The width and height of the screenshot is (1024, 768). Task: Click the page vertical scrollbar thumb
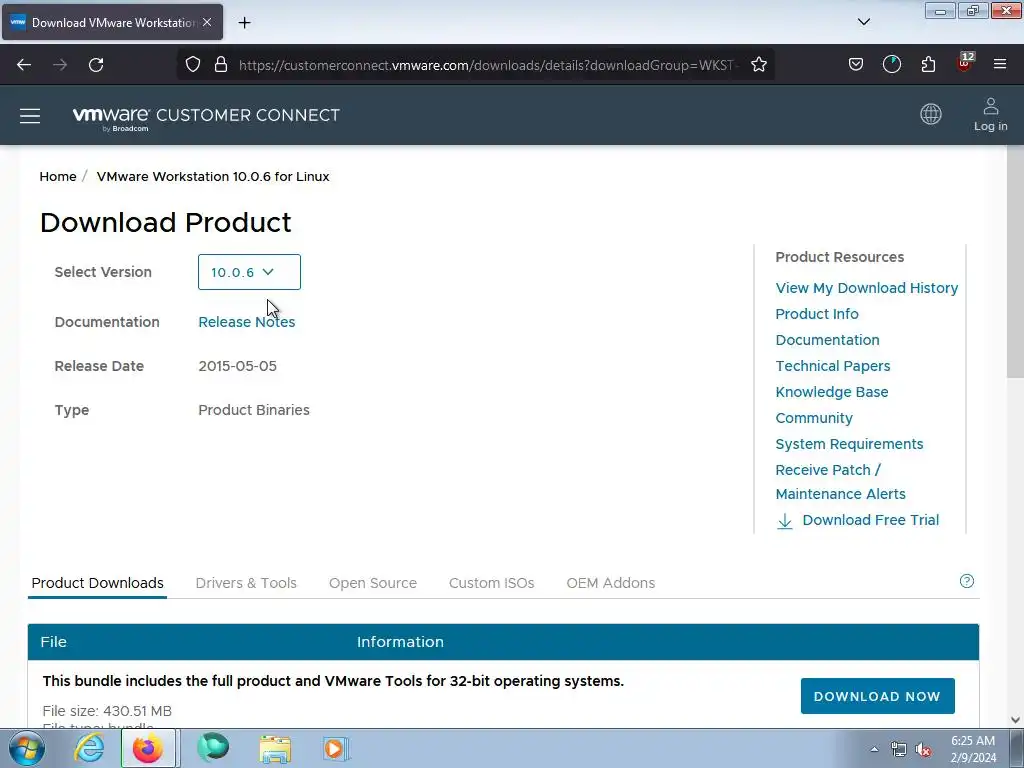(x=1015, y=261)
